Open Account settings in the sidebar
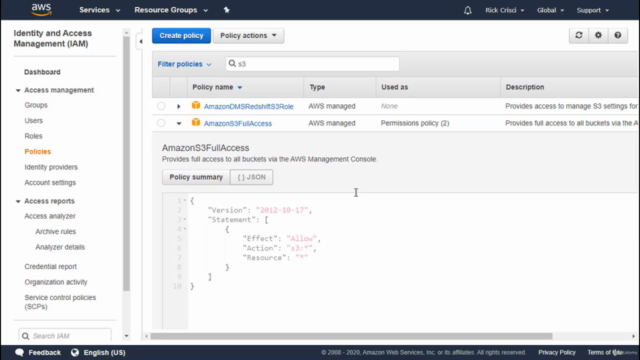The image size is (640, 360). point(50,182)
